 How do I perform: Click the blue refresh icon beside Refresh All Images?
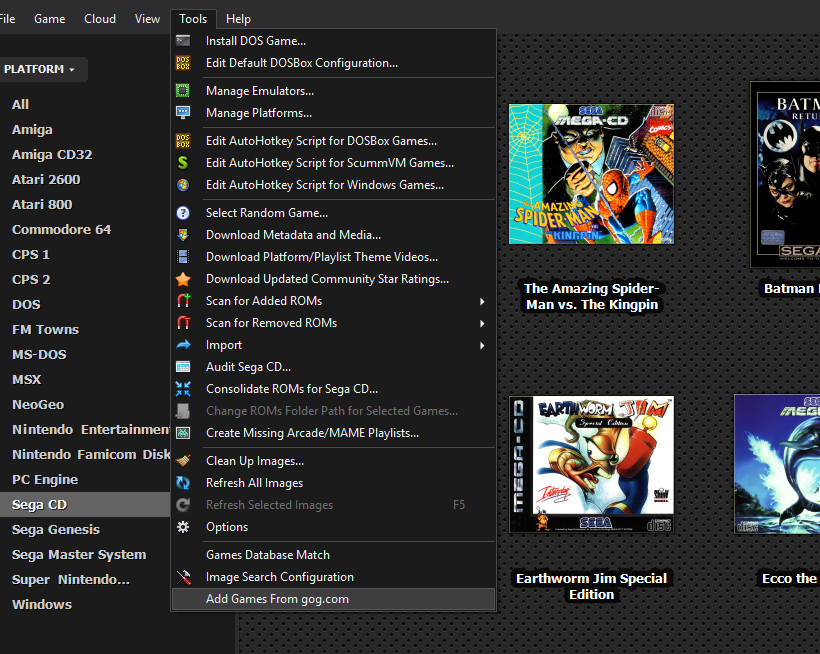183,483
